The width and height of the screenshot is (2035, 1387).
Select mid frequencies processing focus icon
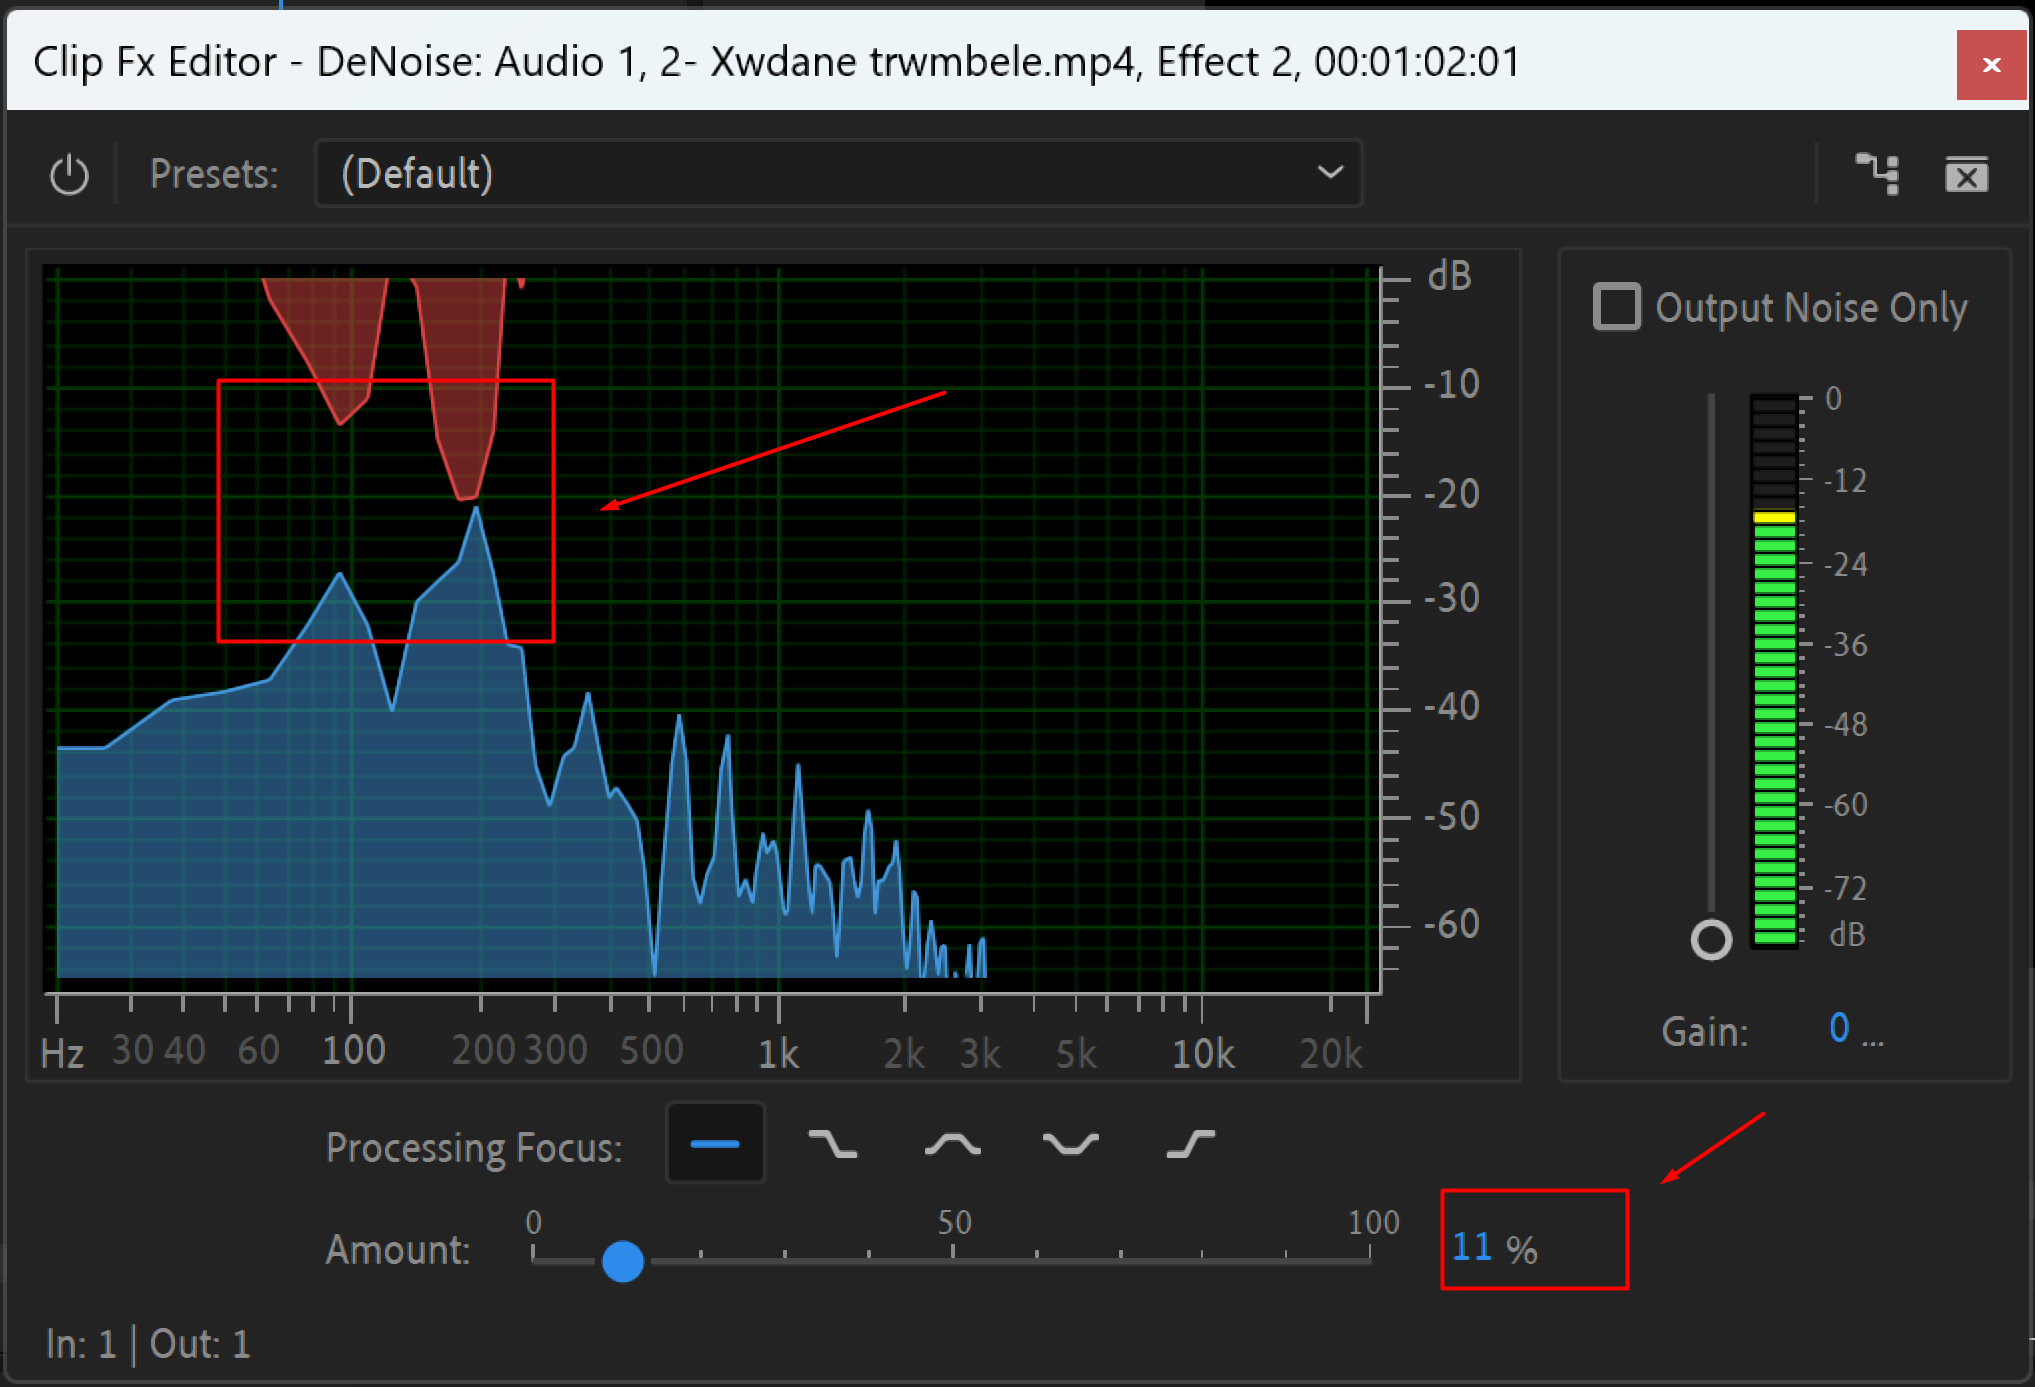click(952, 1144)
